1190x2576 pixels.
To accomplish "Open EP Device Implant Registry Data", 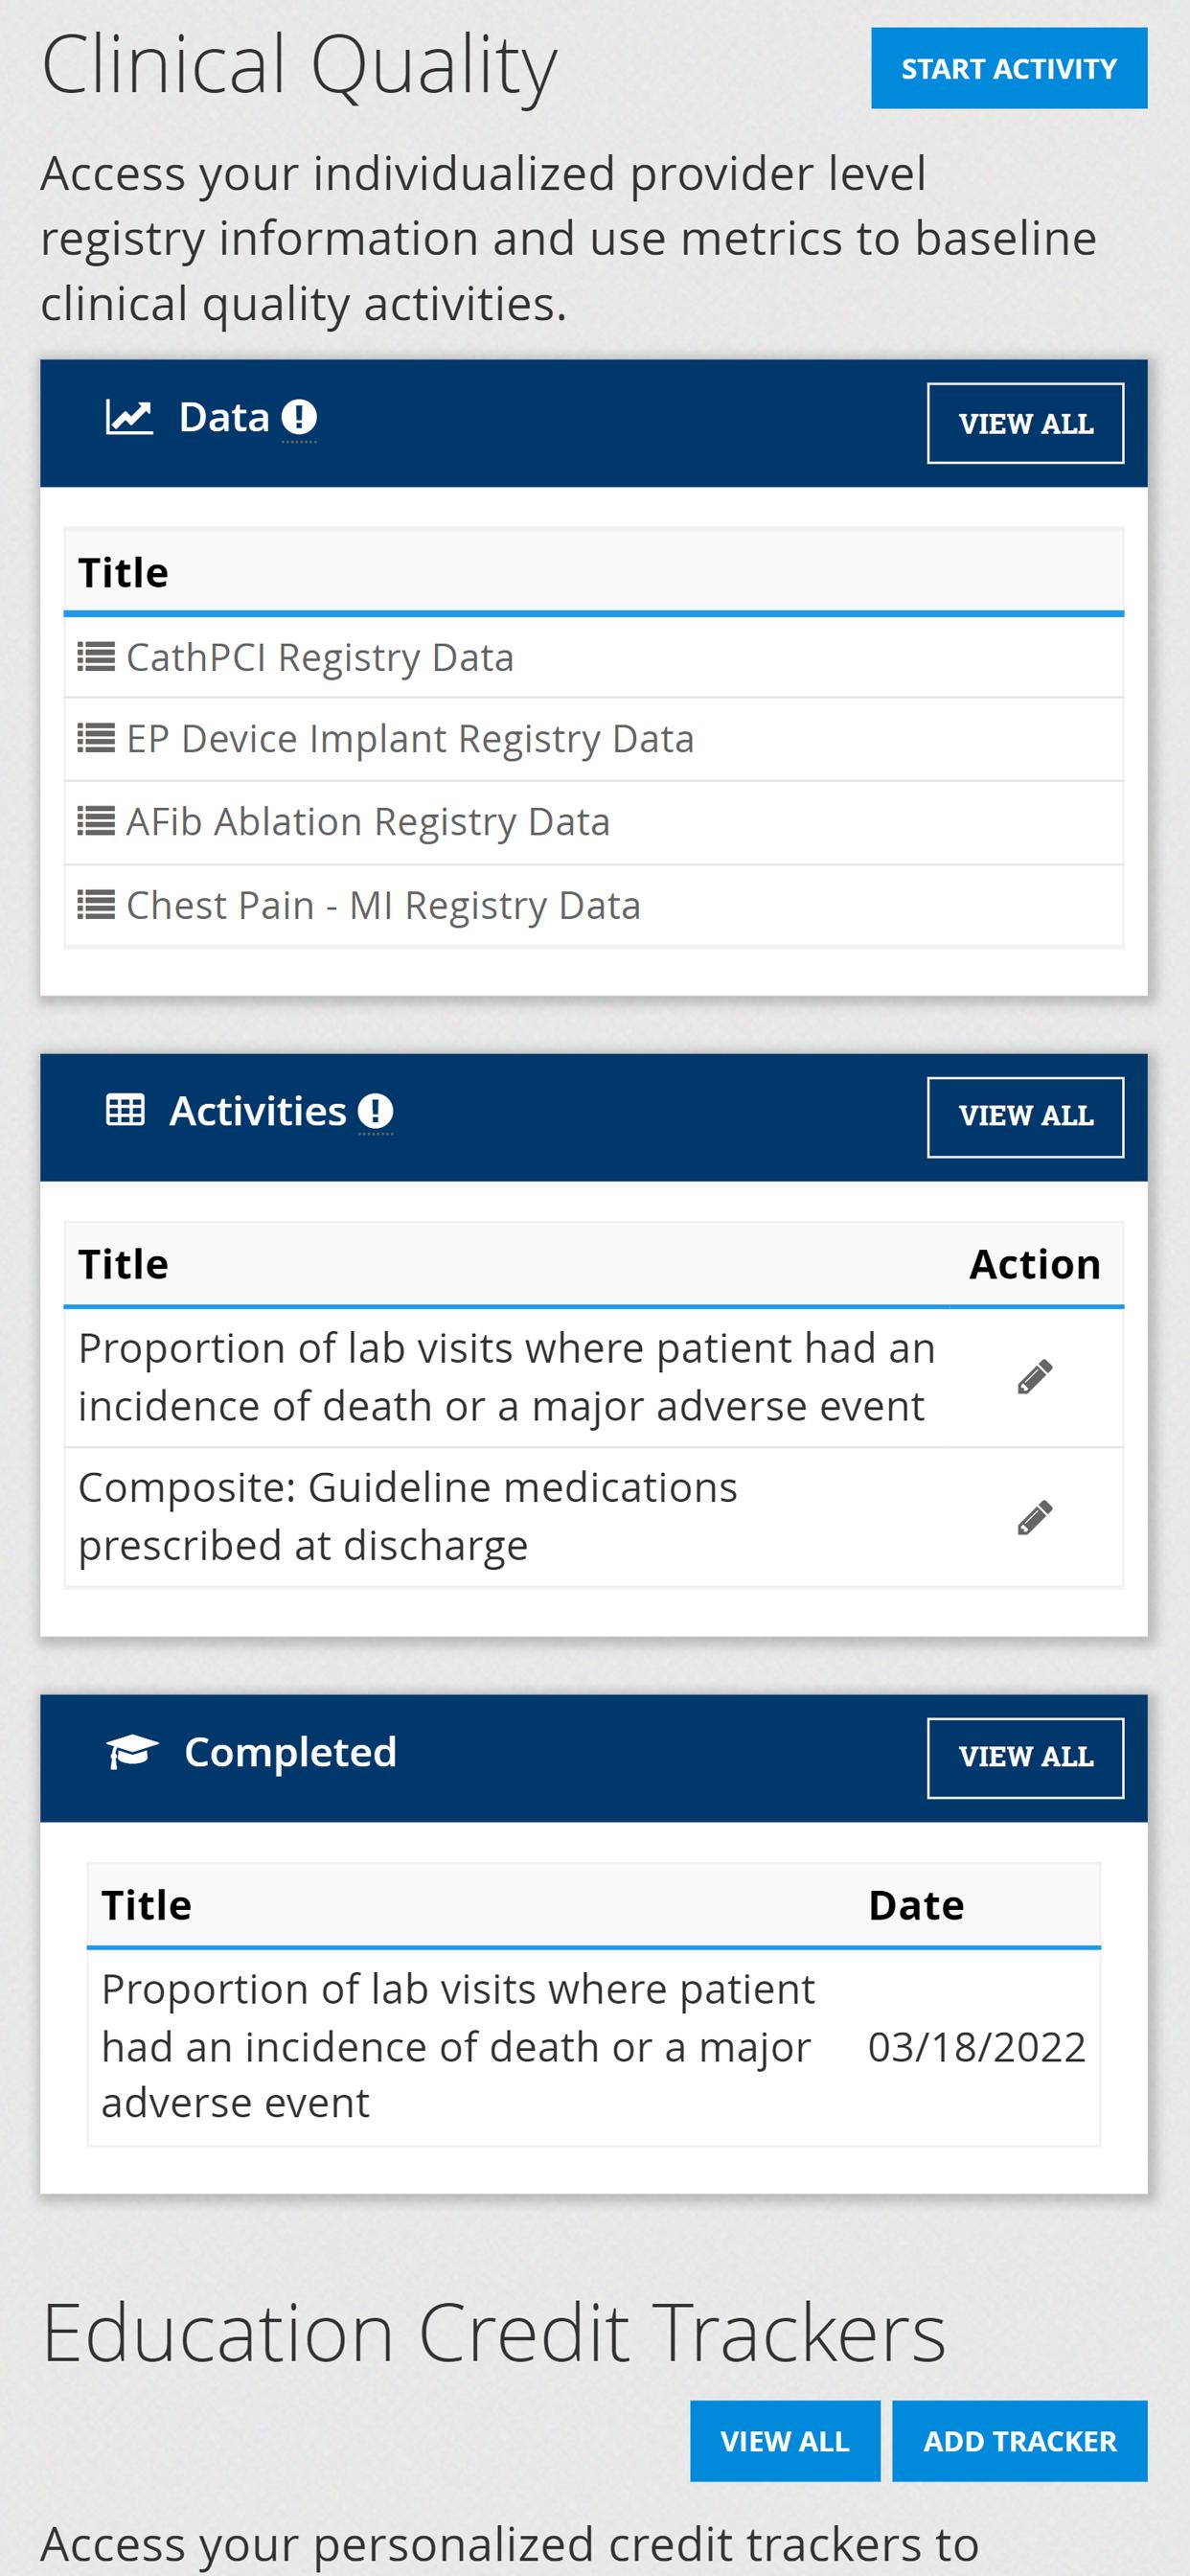I will 410,739.
